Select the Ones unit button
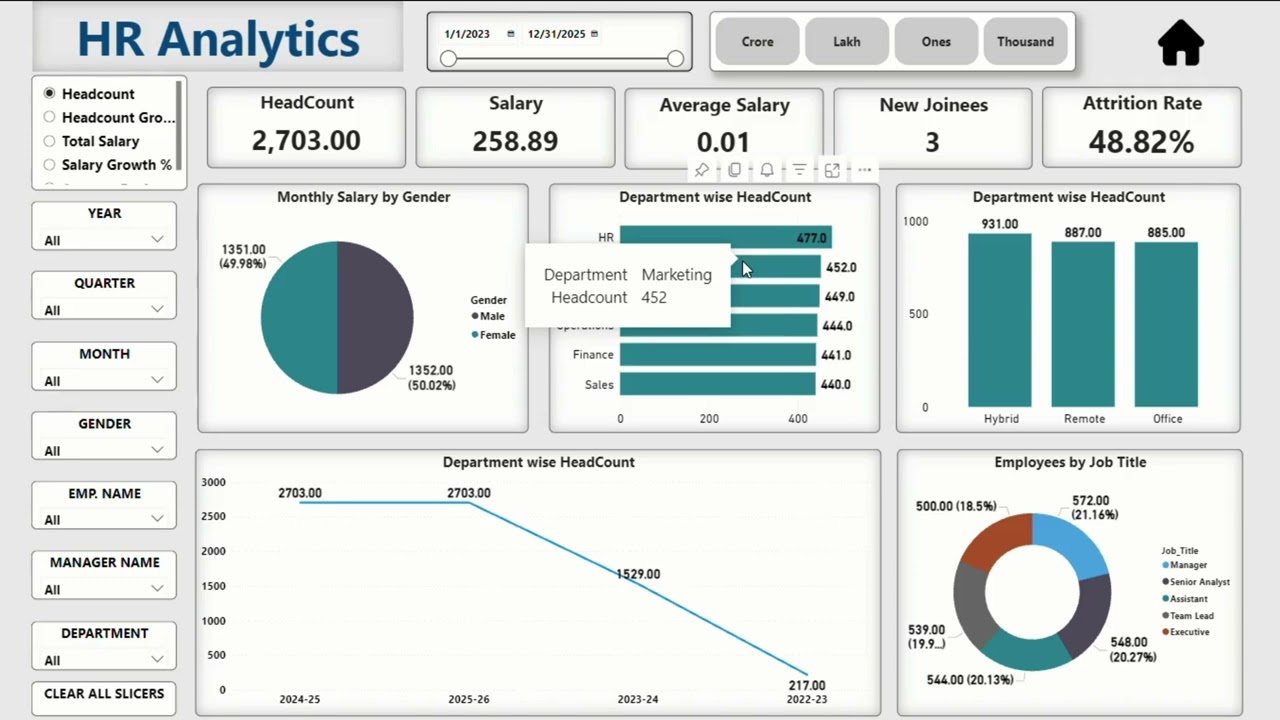 coord(936,42)
